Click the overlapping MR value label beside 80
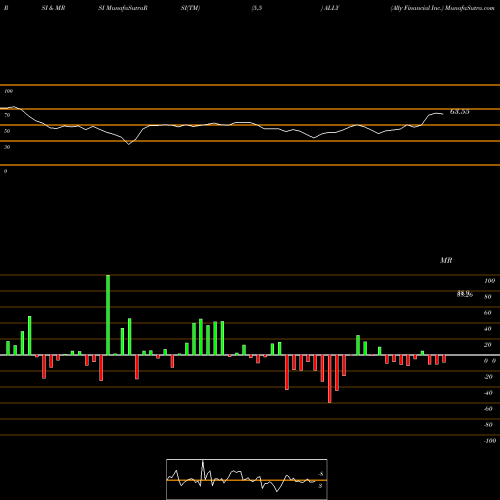The height and width of the screenshot is (500, 500). [465, 294]
